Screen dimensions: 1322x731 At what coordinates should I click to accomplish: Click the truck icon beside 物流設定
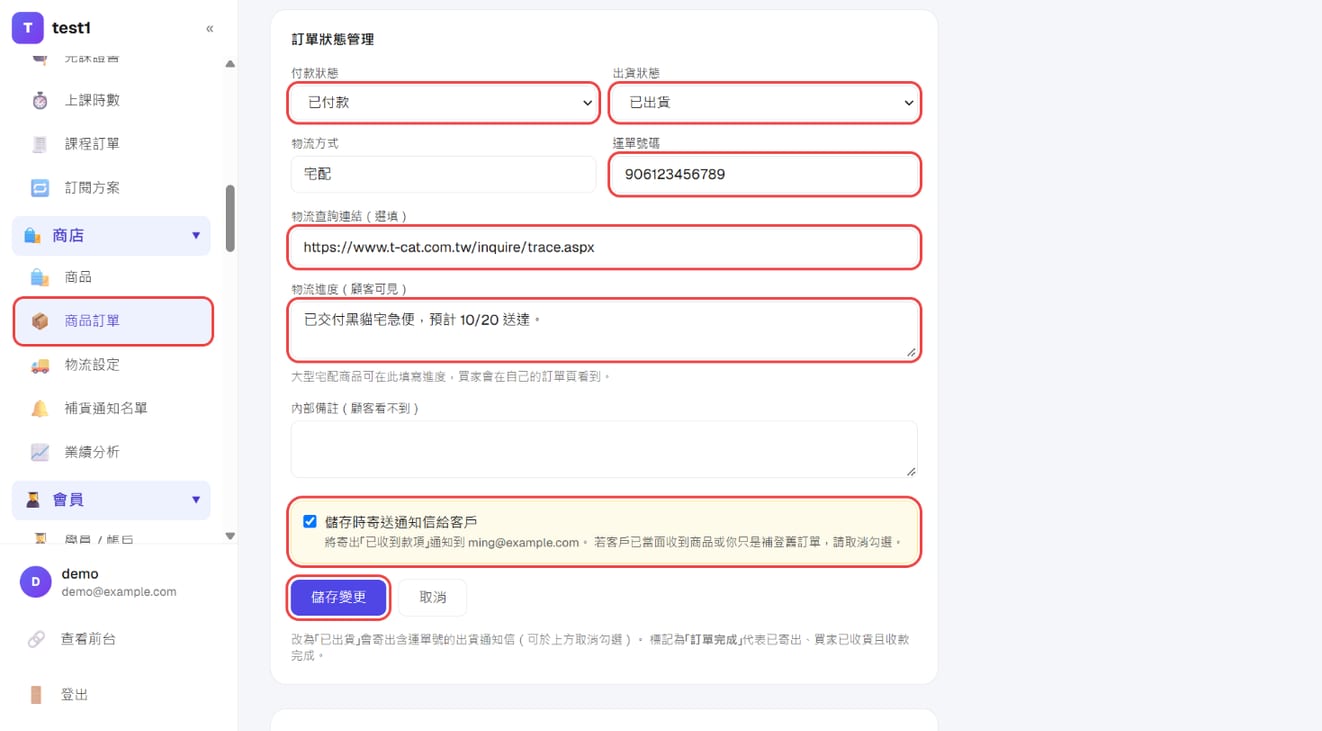[40, 365]
